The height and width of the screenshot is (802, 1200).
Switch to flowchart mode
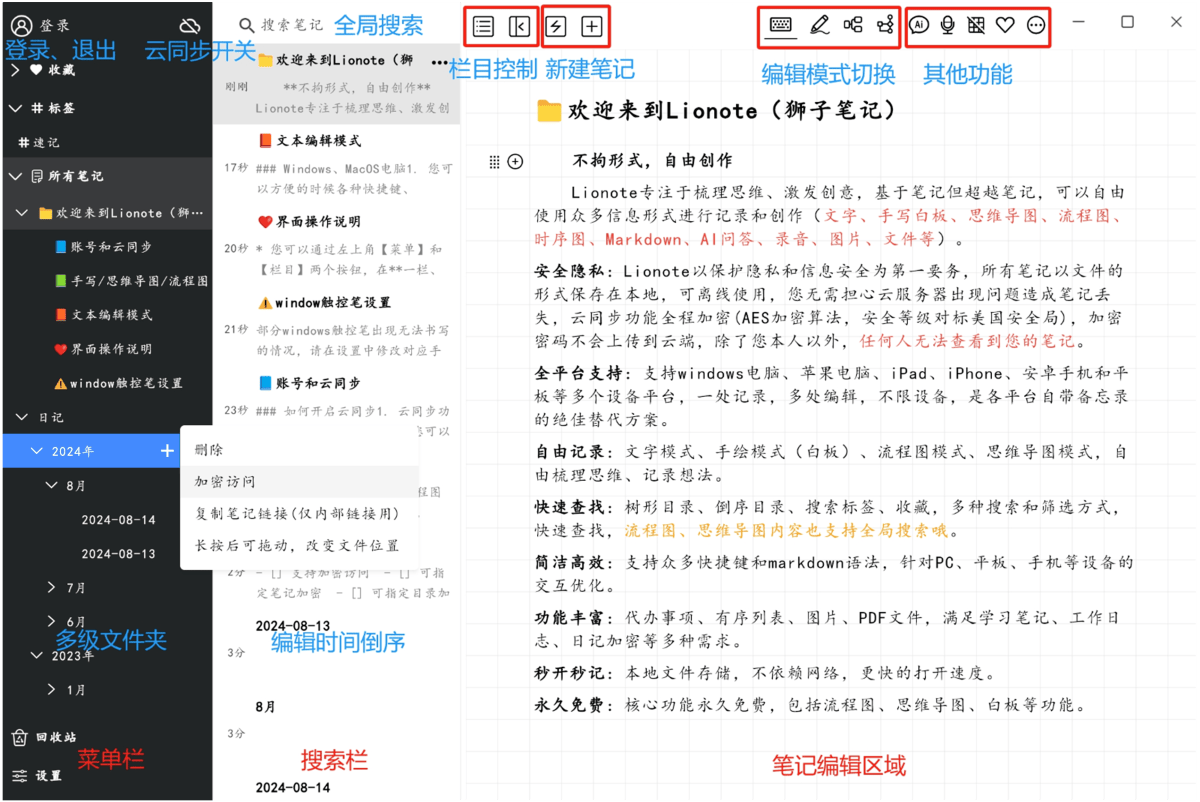pos(885,26)
